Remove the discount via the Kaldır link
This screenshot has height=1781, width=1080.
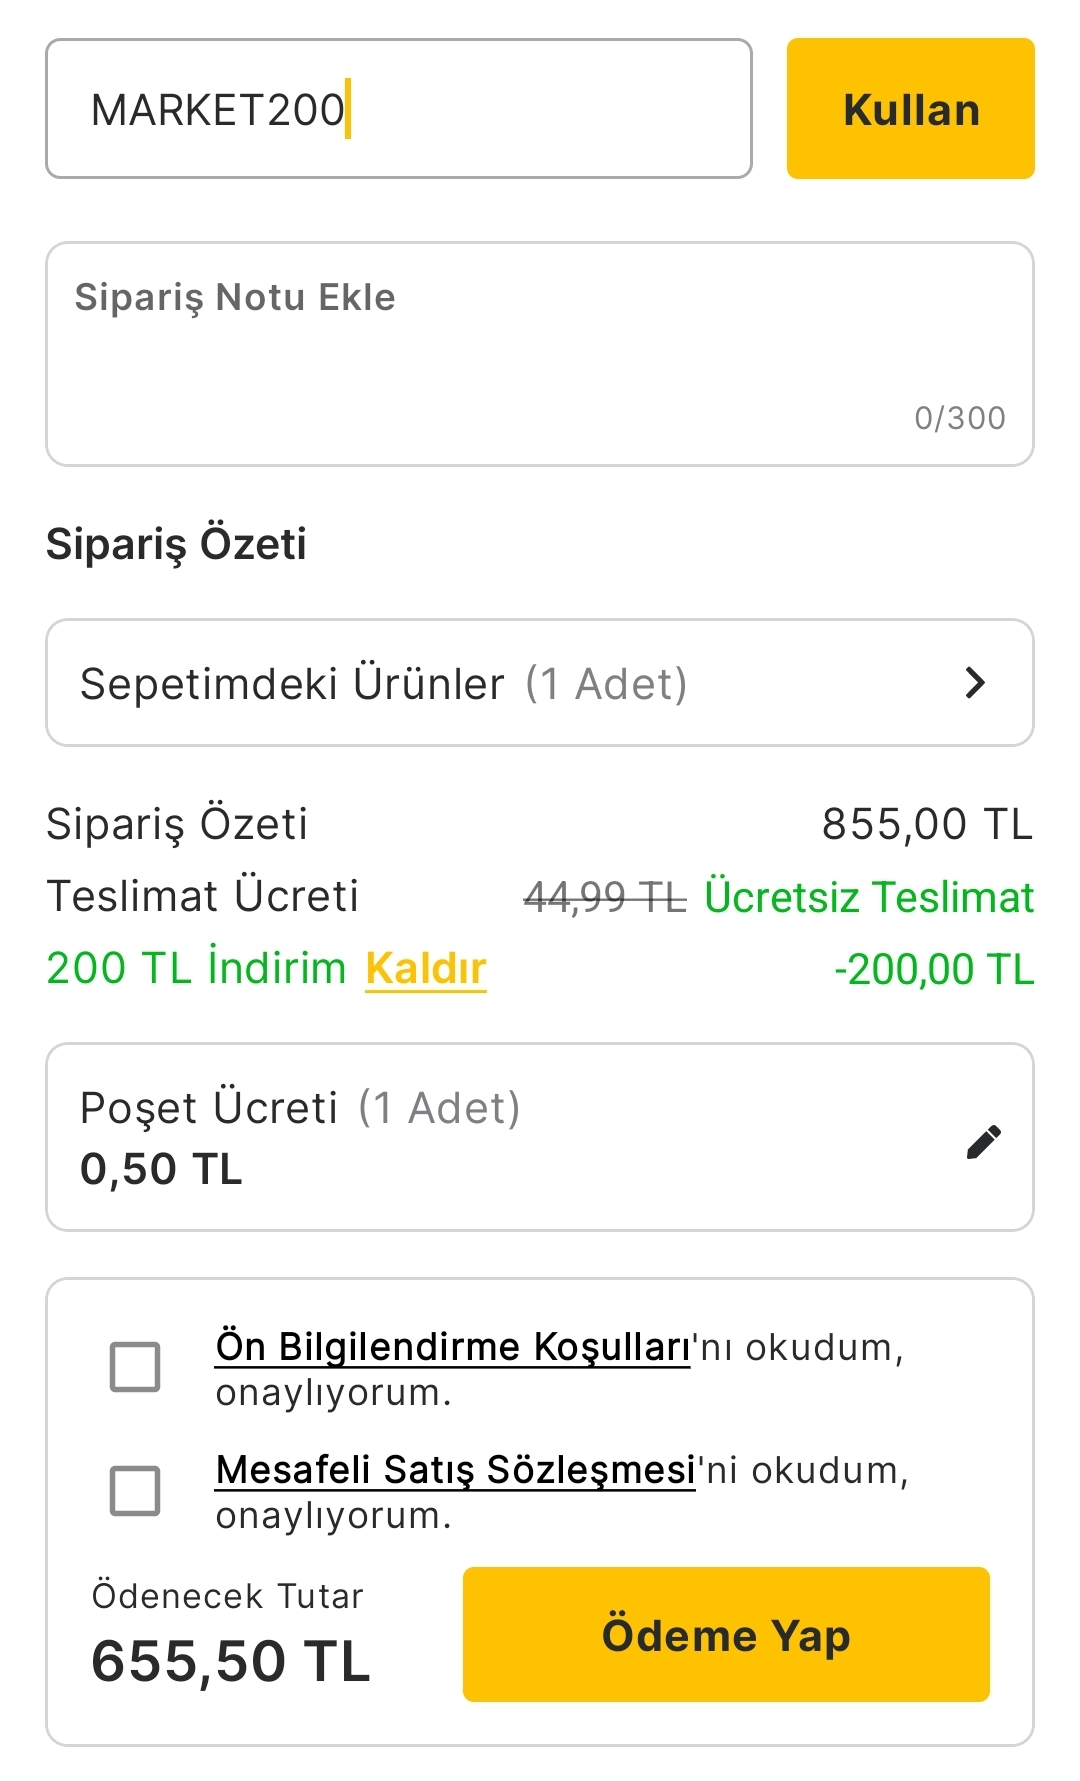click(x=426, y=969)
